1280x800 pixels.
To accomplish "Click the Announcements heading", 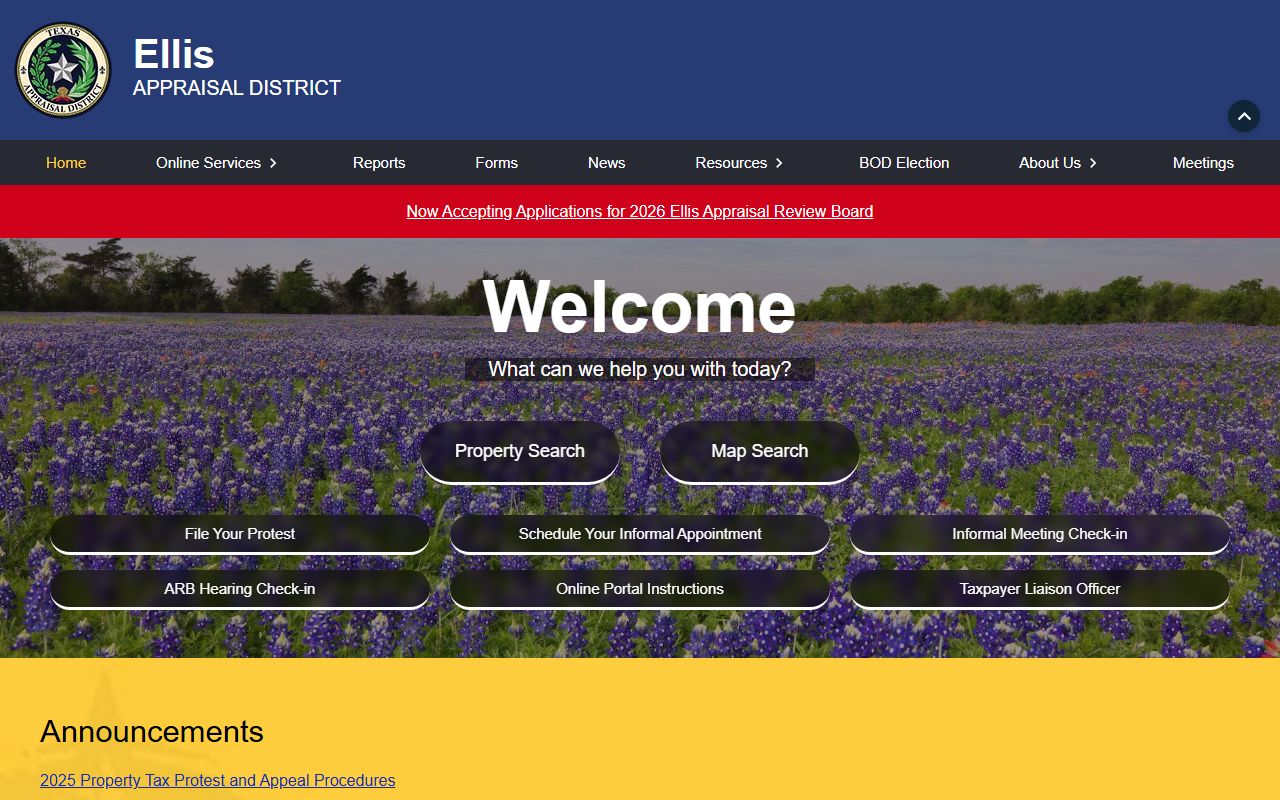I will (152, 731).
